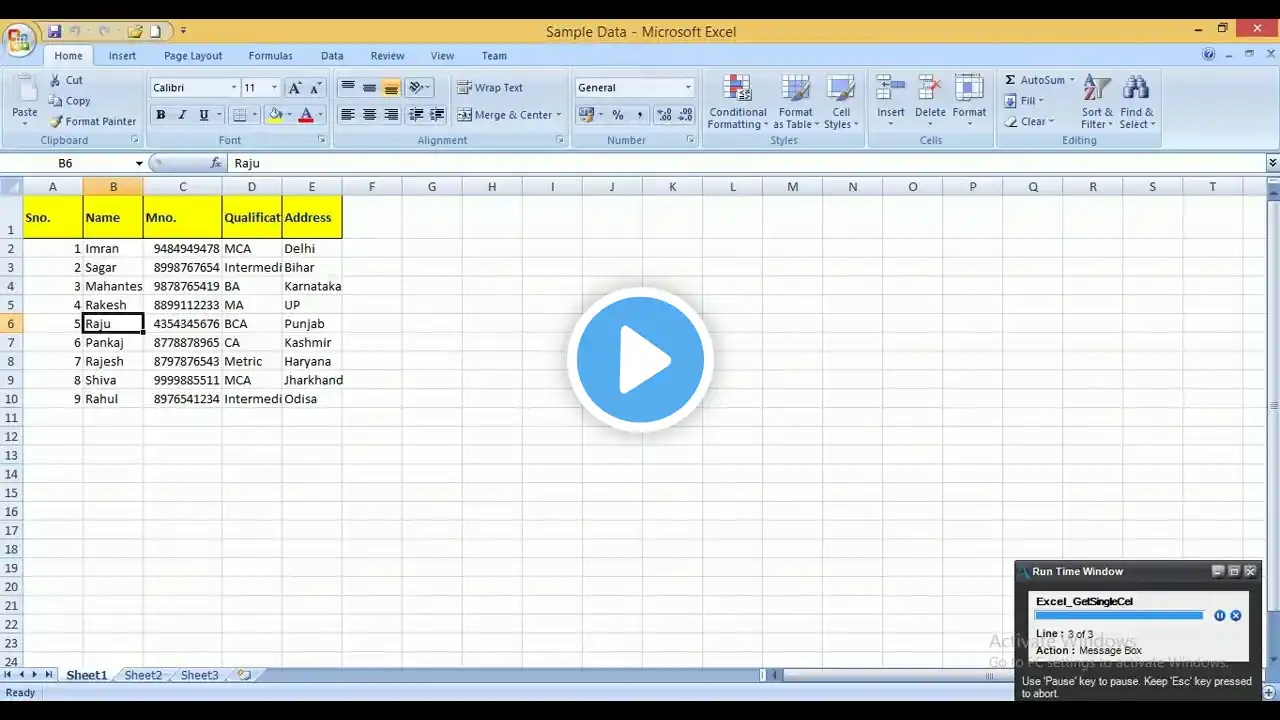1280x720 pixels.
Task: Switch to the Insert ribbon tab
Action: click(x=122, y=56)
